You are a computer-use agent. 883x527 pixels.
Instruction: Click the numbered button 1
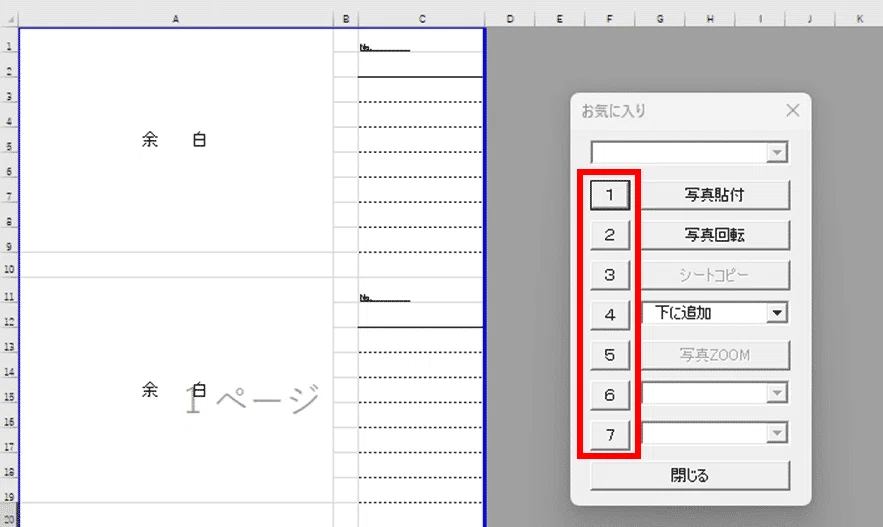pos(610,195)
